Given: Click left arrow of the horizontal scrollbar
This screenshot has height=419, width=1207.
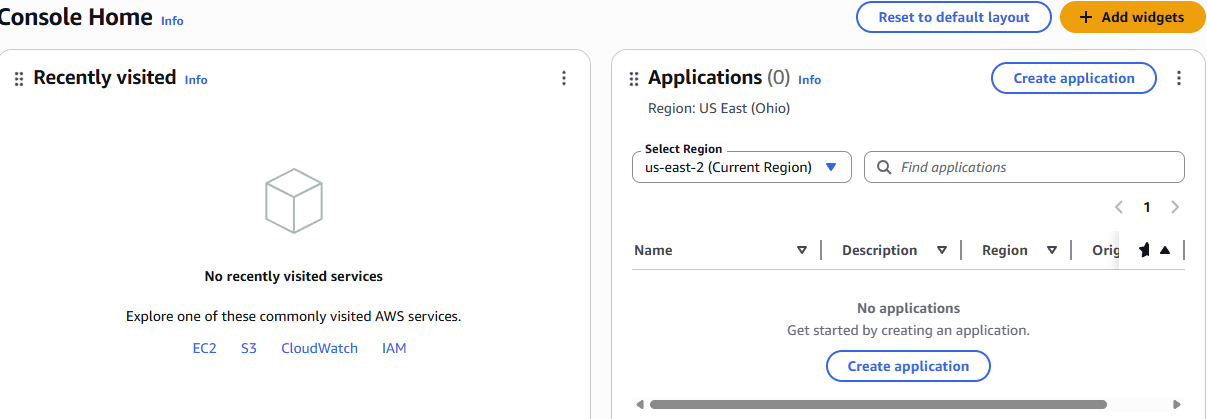Looking at the screenshot, I should [x=639, y=405].
